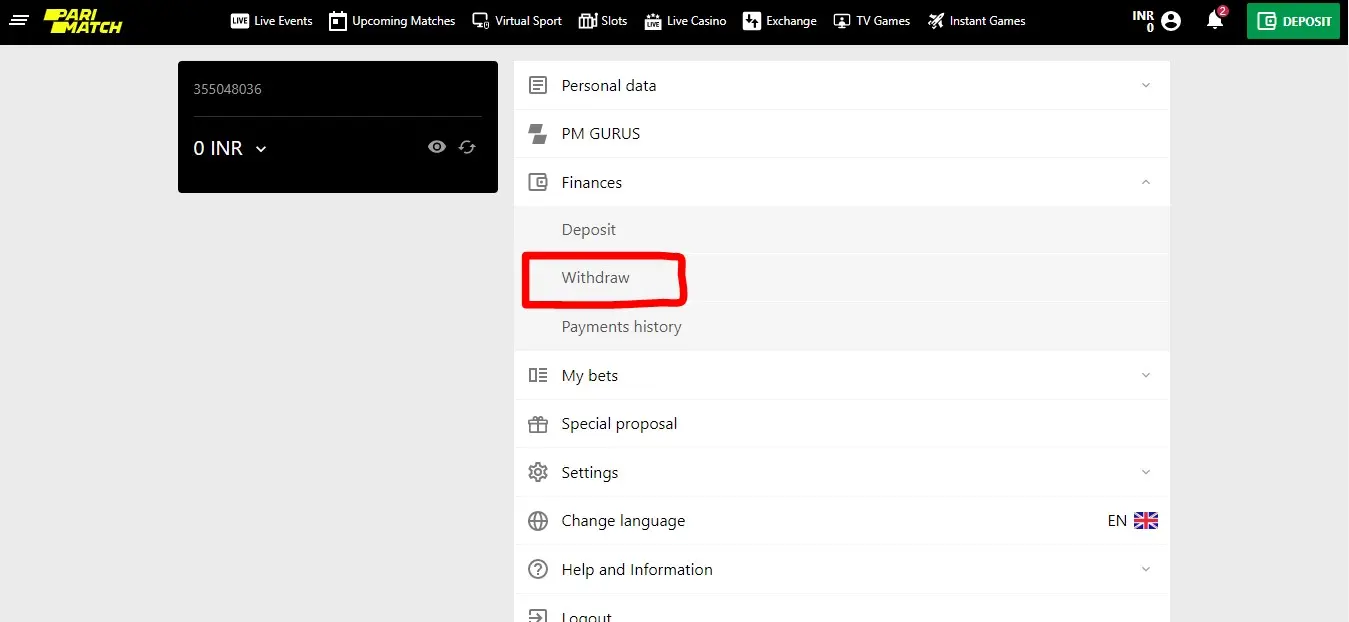Click the Finances label
Viewport: 1349px width, 622px height.
coord(592,183)
